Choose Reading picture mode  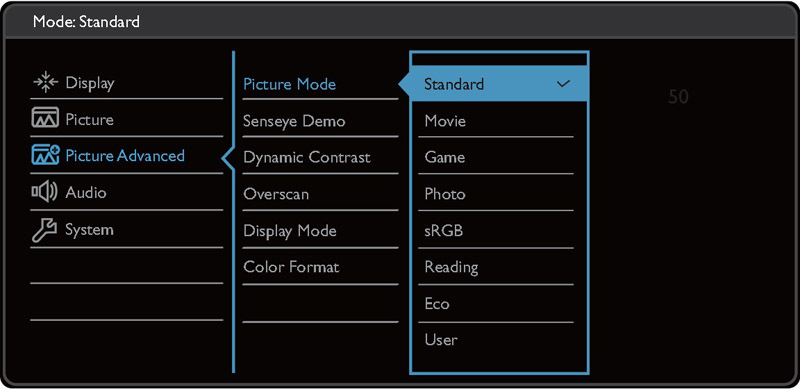click(x=496, y=267)
